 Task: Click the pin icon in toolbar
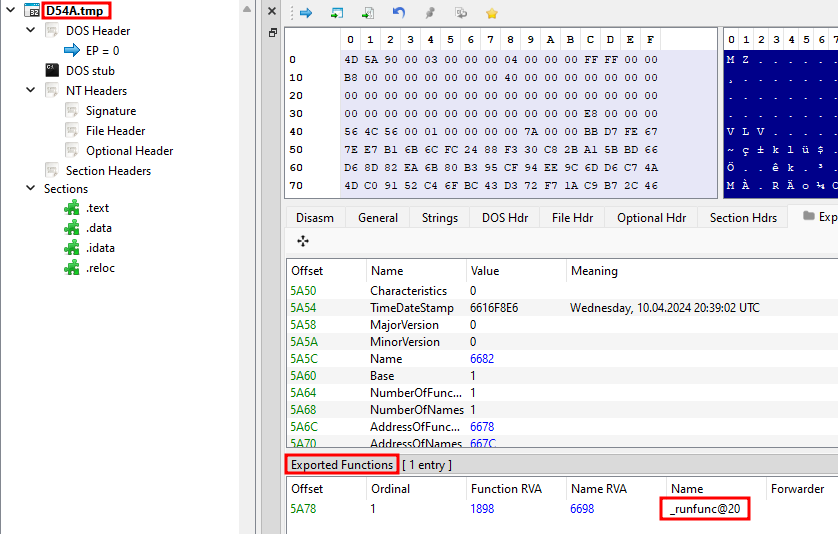[430, 13]
